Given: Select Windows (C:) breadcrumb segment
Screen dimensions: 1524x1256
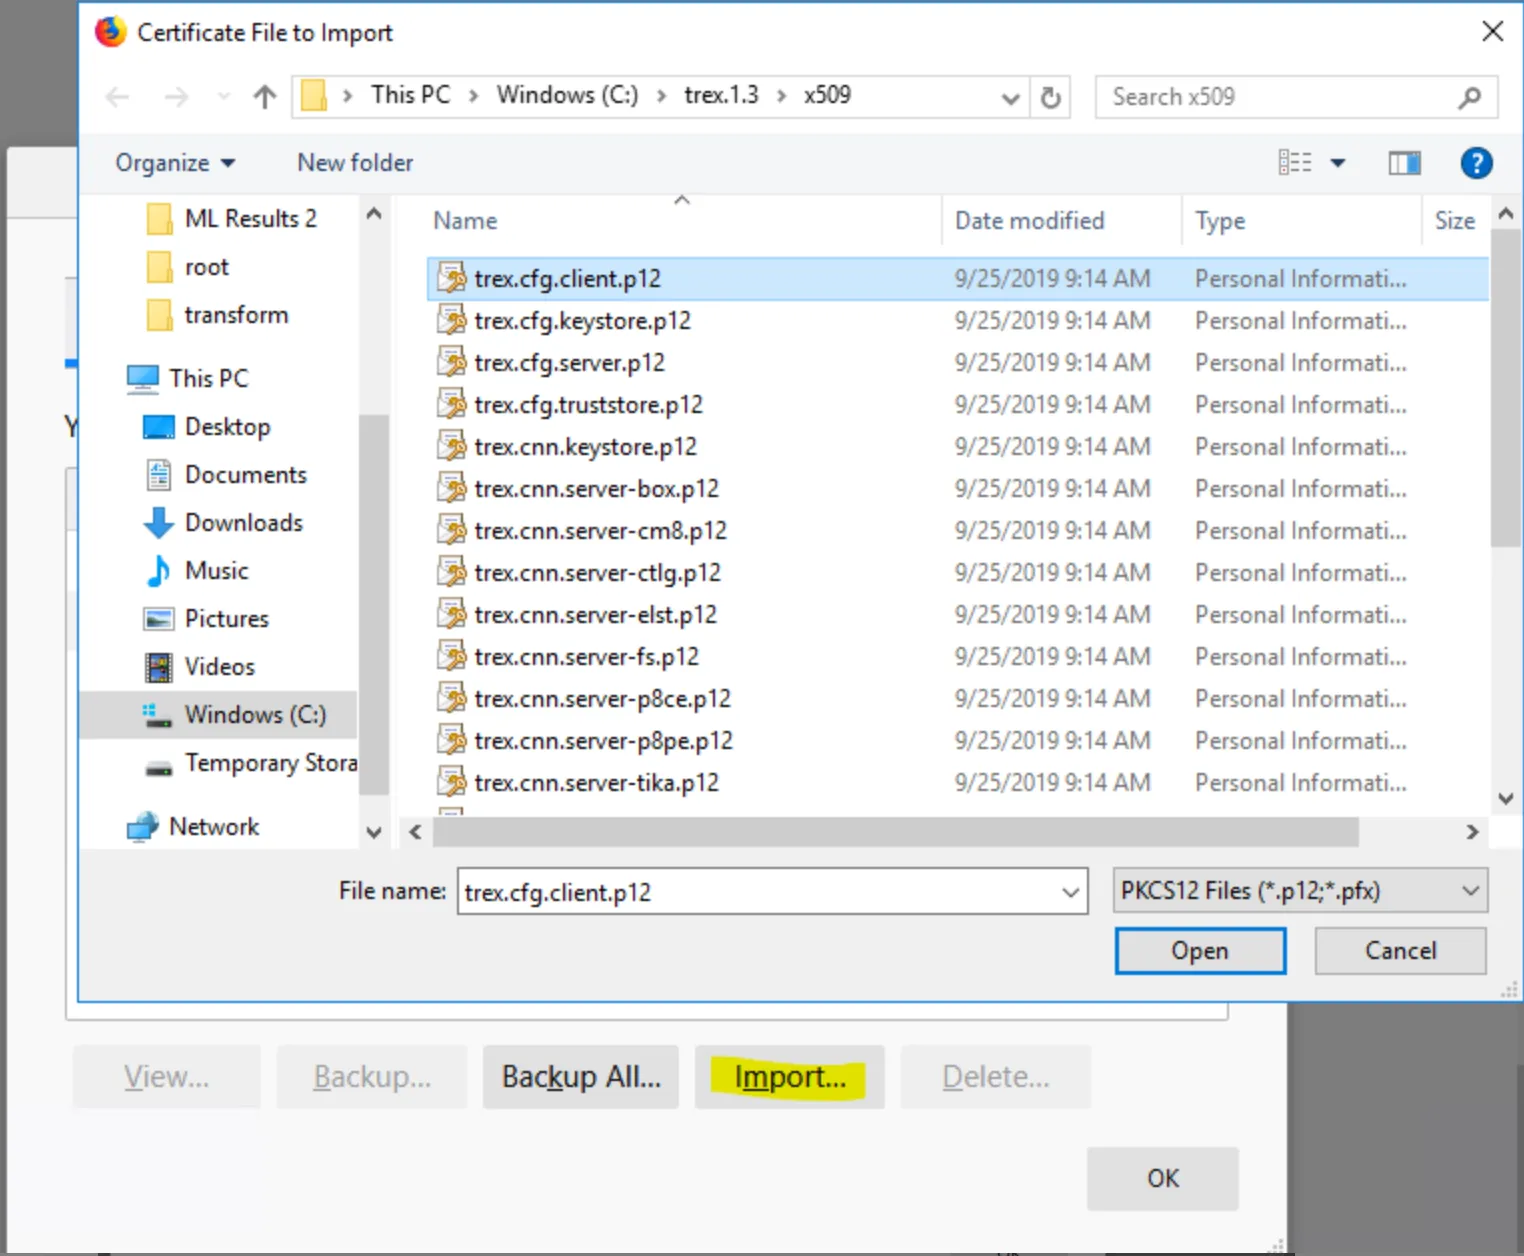Looking at the screenshot, I should (x=567, y=95).
